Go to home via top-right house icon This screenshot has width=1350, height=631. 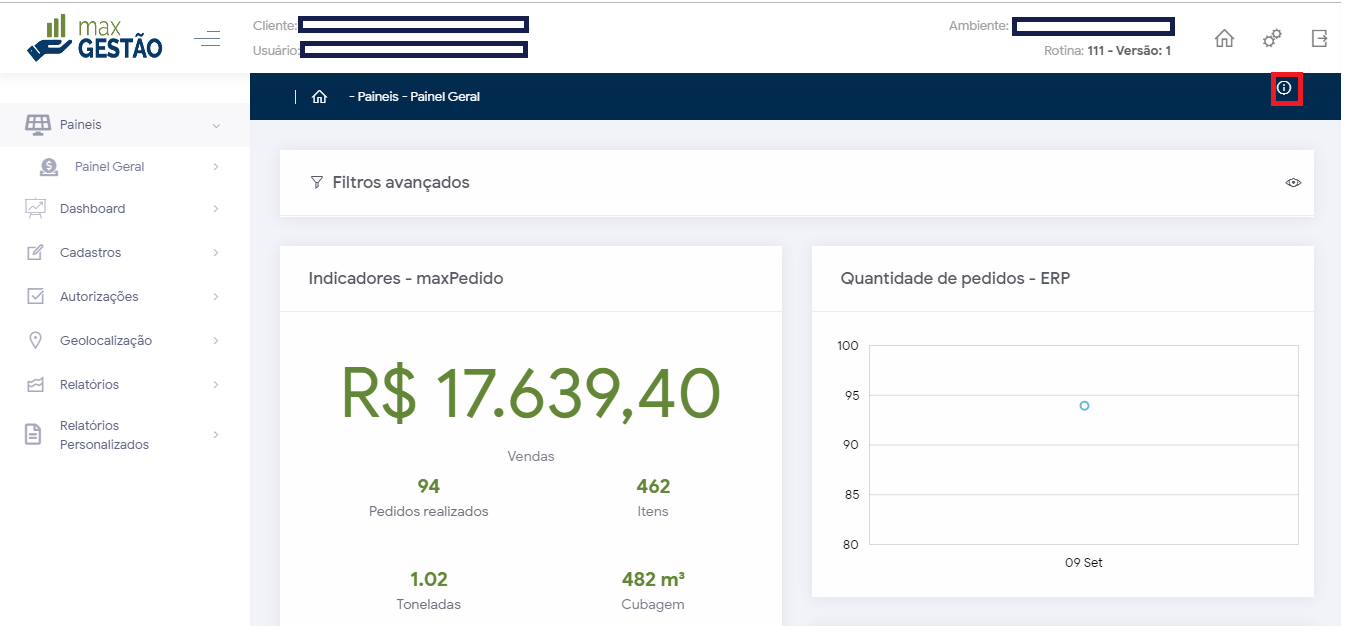click(x=1224, y=39)
